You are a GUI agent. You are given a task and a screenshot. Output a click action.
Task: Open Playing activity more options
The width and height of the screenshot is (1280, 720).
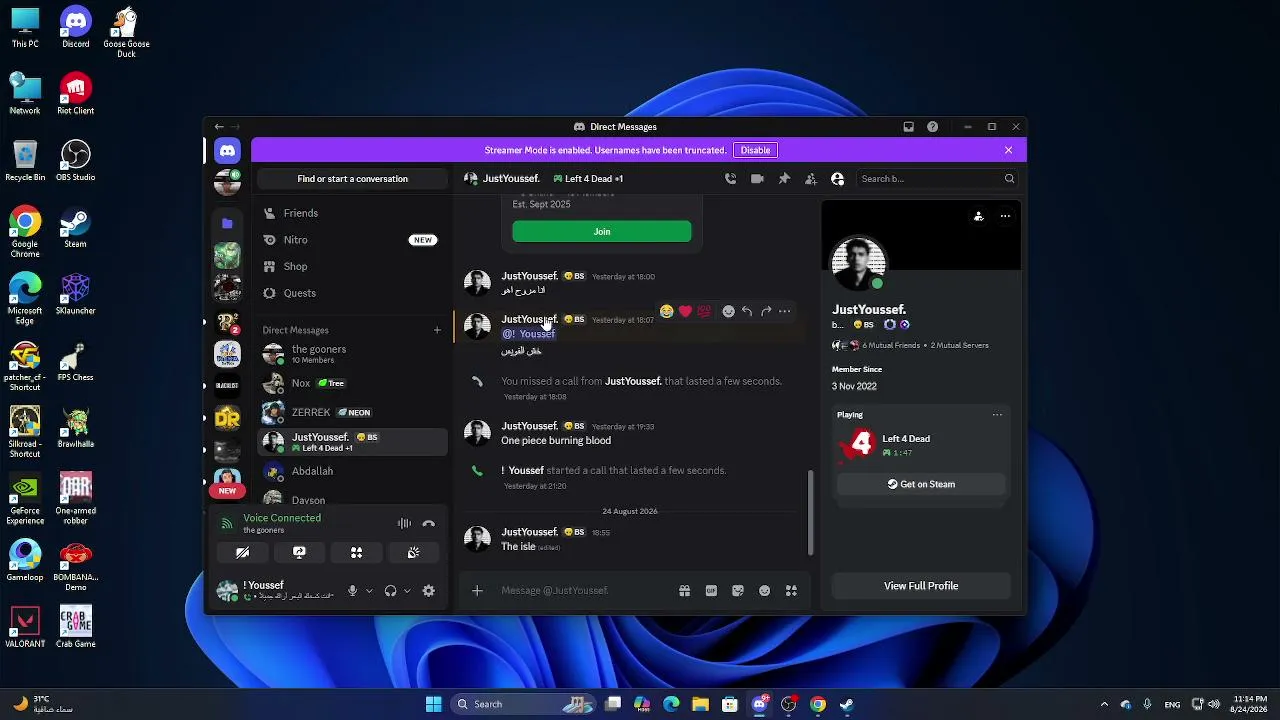(997, 415)
